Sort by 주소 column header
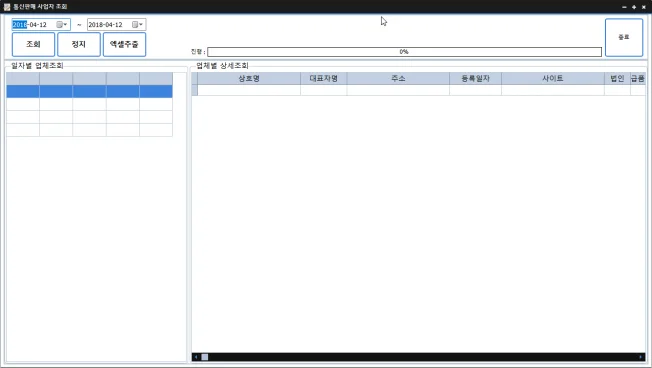Image resolution: width=652 pixels, height=368 pixels. tap(398, 78)
